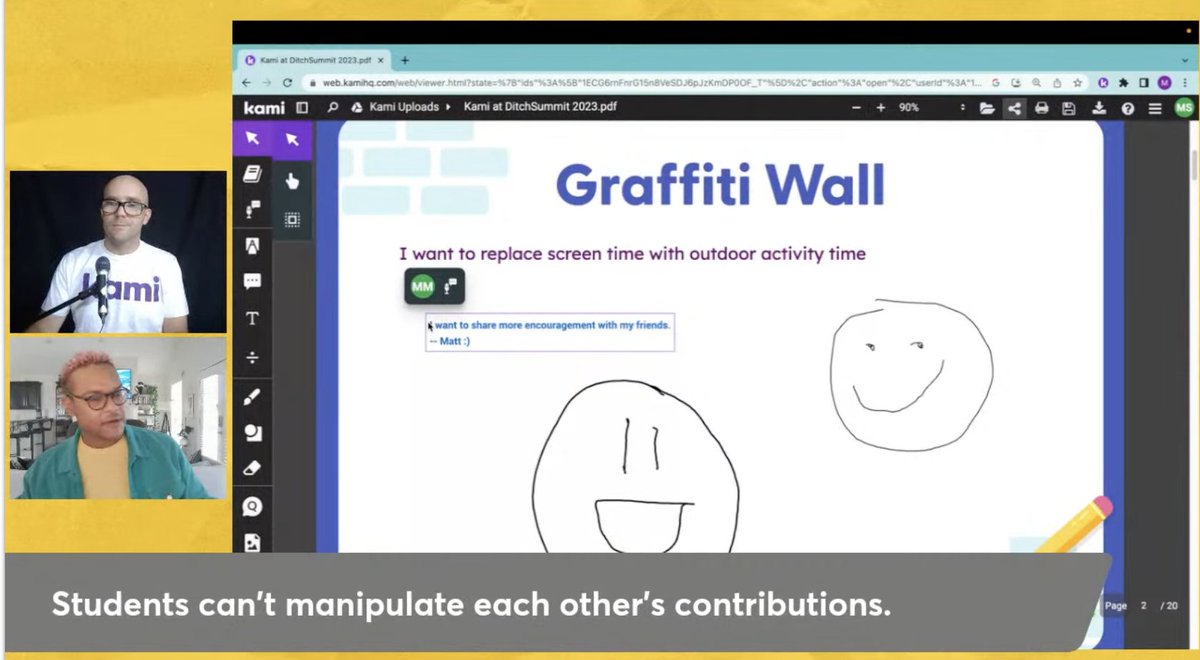Open a new browser tab
The width and height of the screenshot is (1200, 660).
(405, 60)
